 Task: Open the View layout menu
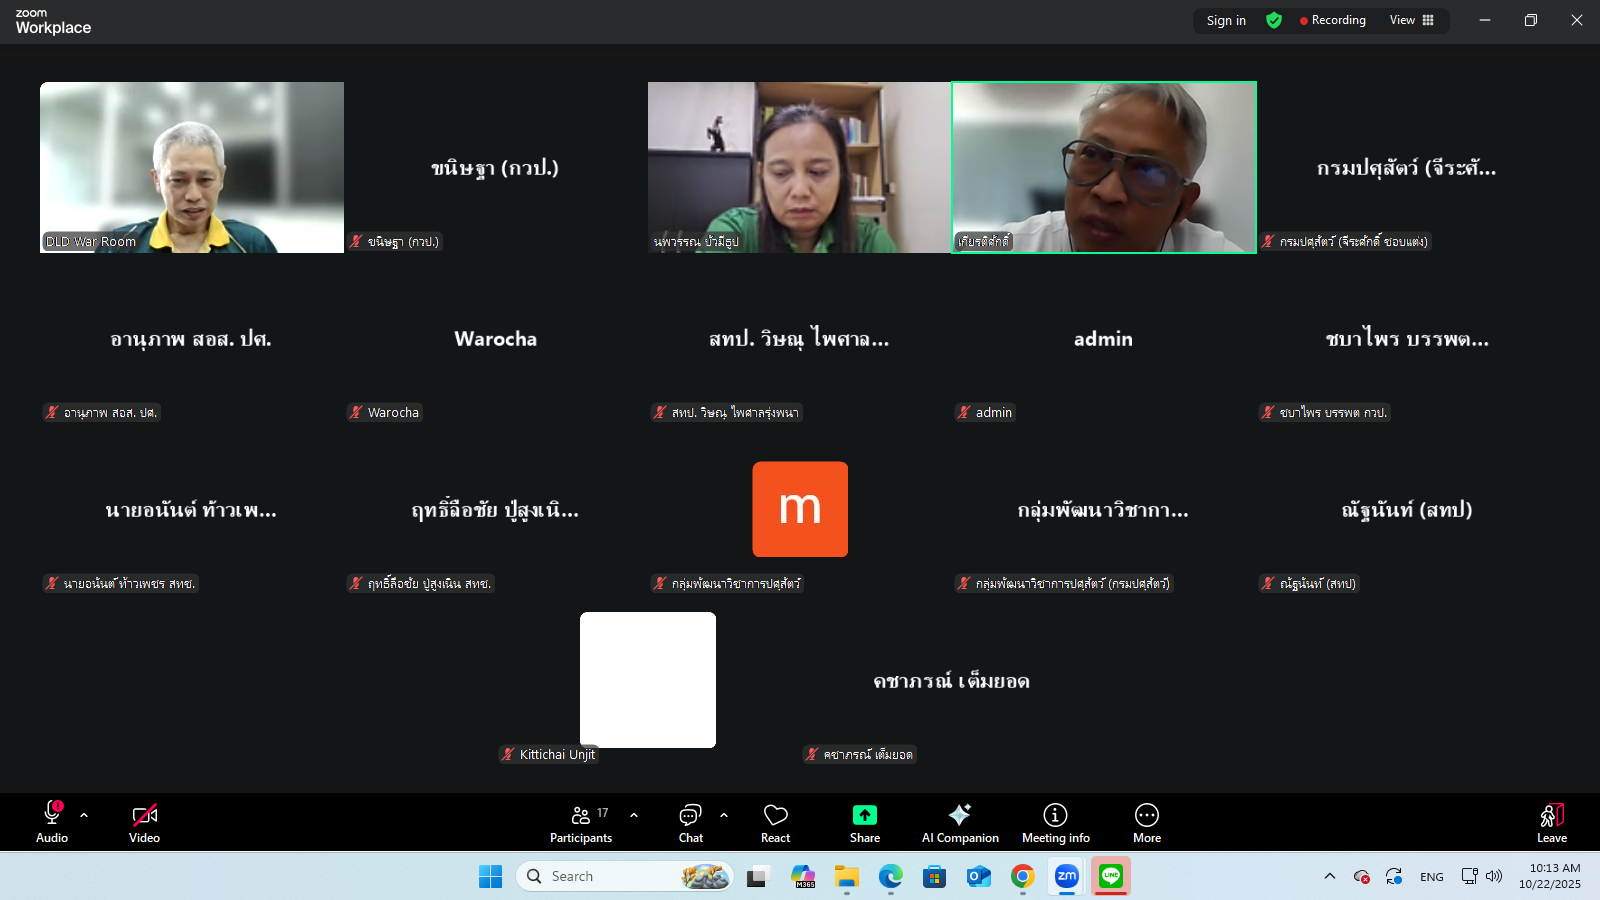[x=1411, y=20]
